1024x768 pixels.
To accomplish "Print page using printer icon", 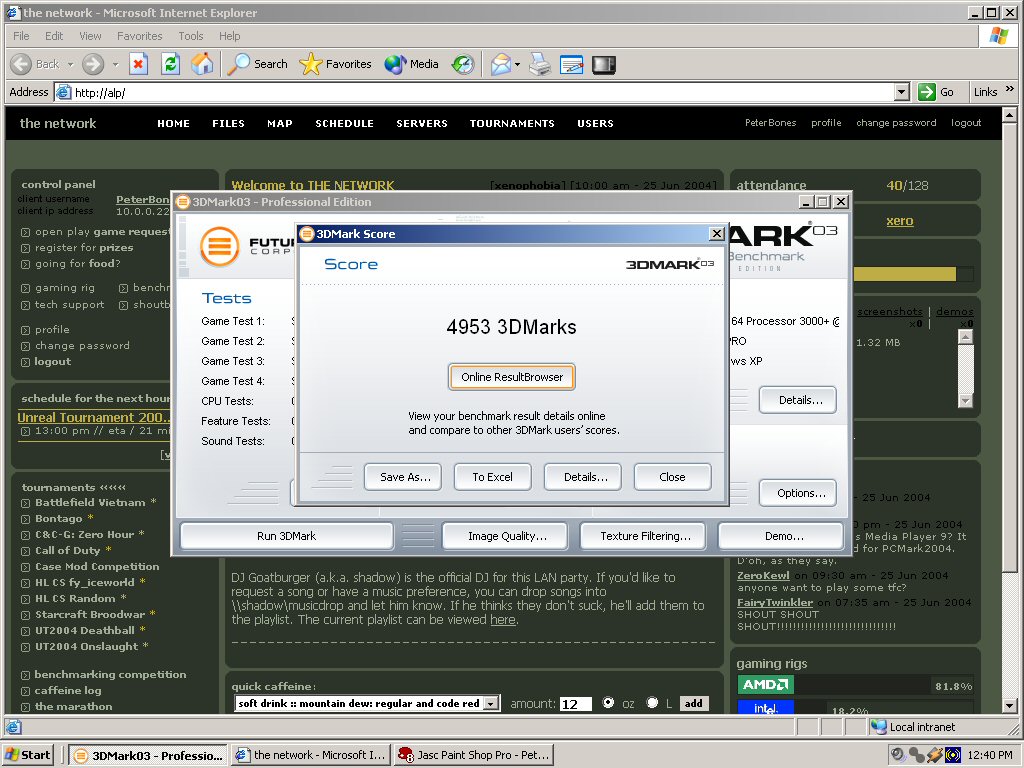I will [x=540, y=64].
